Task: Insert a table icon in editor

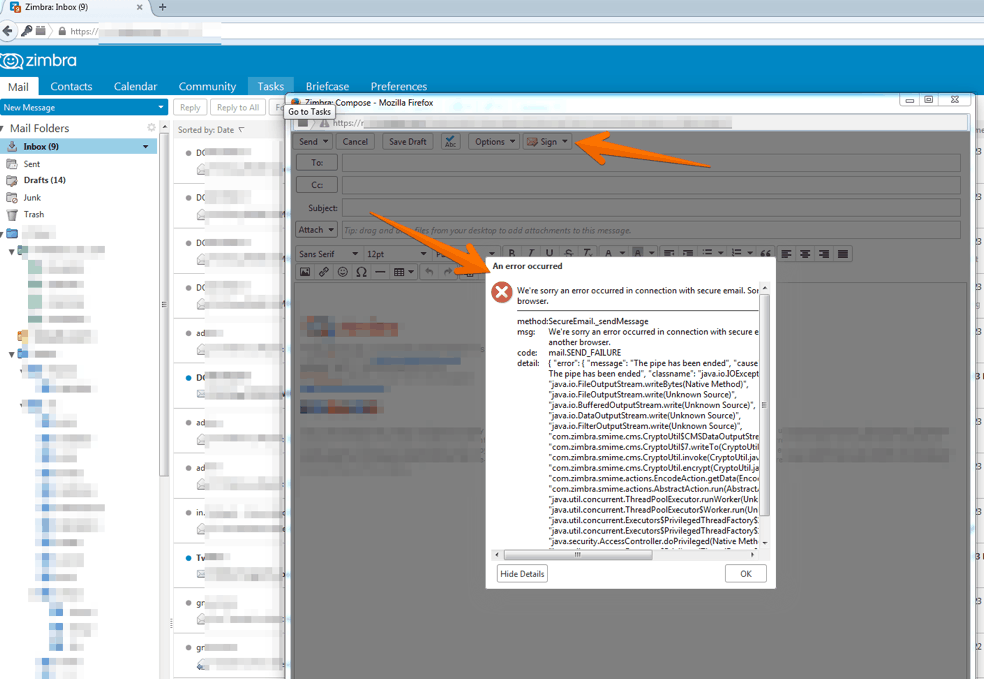Action: pyautogui.click(x=398, y=272)
